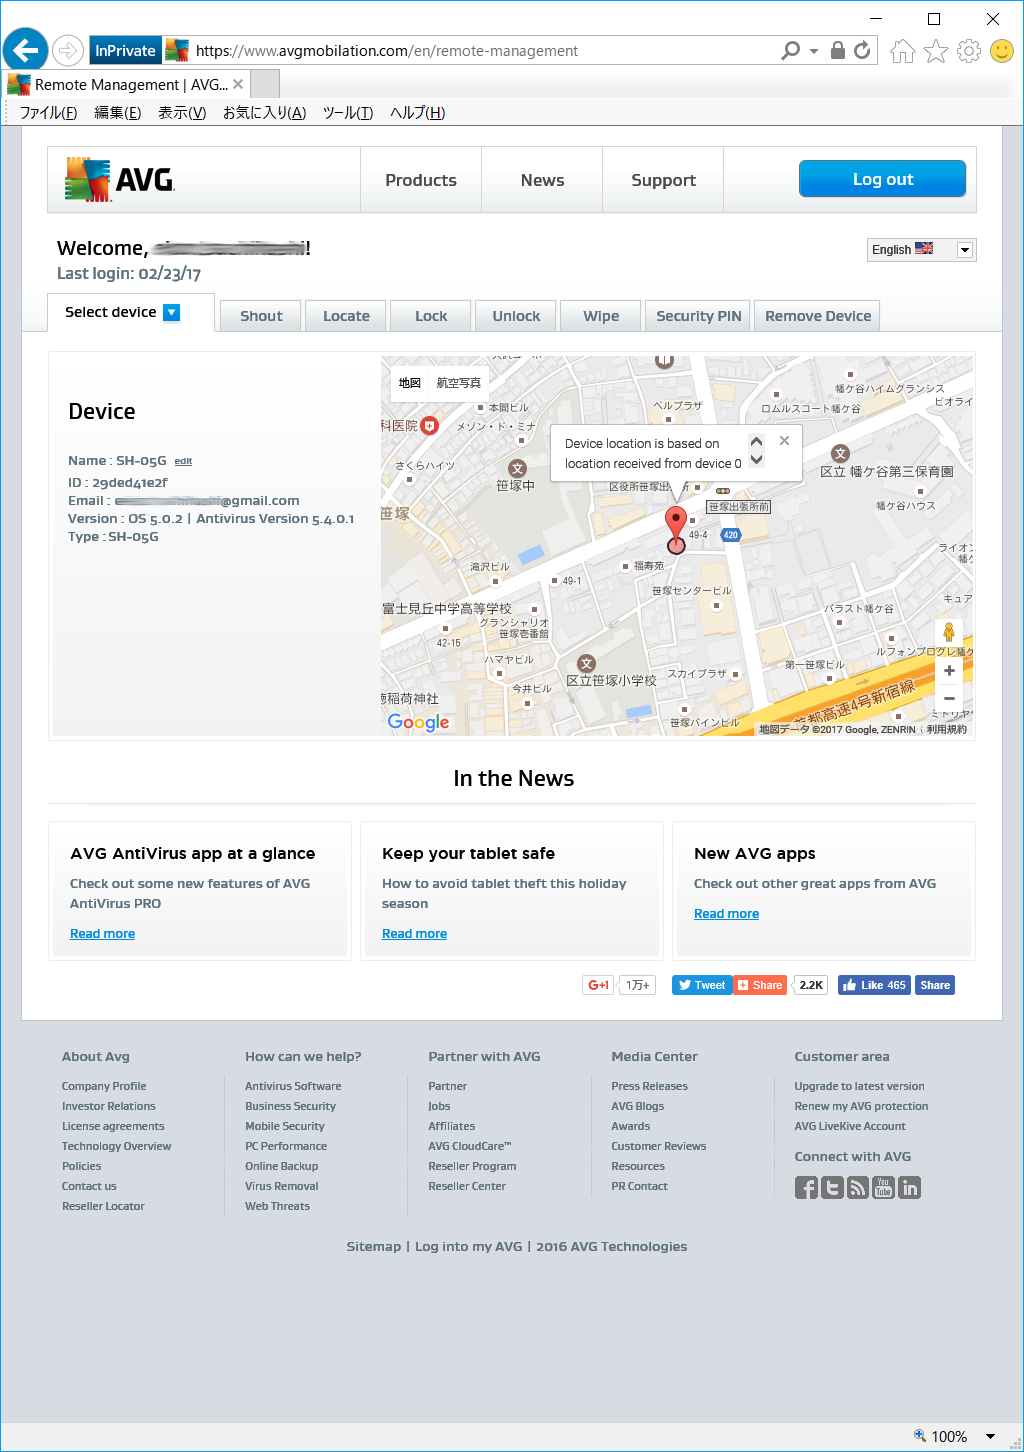Open the お気に入り(A) menu
This screenshot has width=1024, height=1452.
[x=264, y=113]
